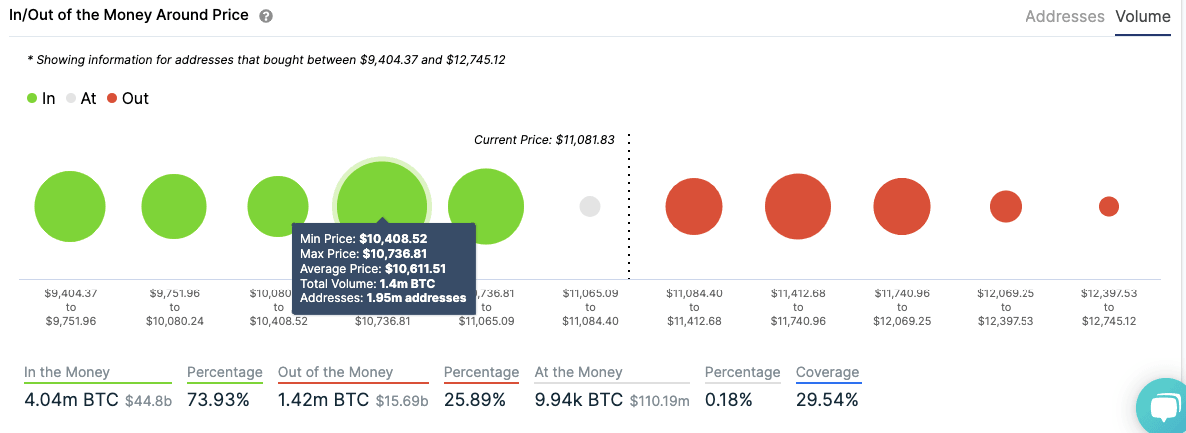Click the $11,084.40 to $11,412.68 red bubble

pyautogui.click(x=694, y=208)
